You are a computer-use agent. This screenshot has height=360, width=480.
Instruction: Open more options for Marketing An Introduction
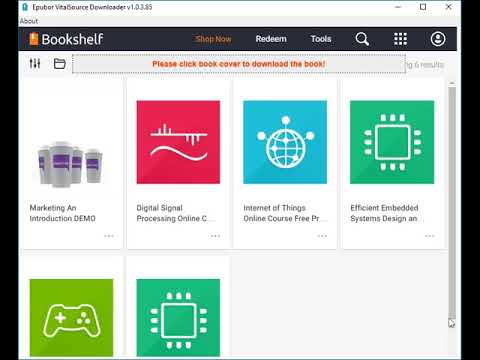point(109,236)
